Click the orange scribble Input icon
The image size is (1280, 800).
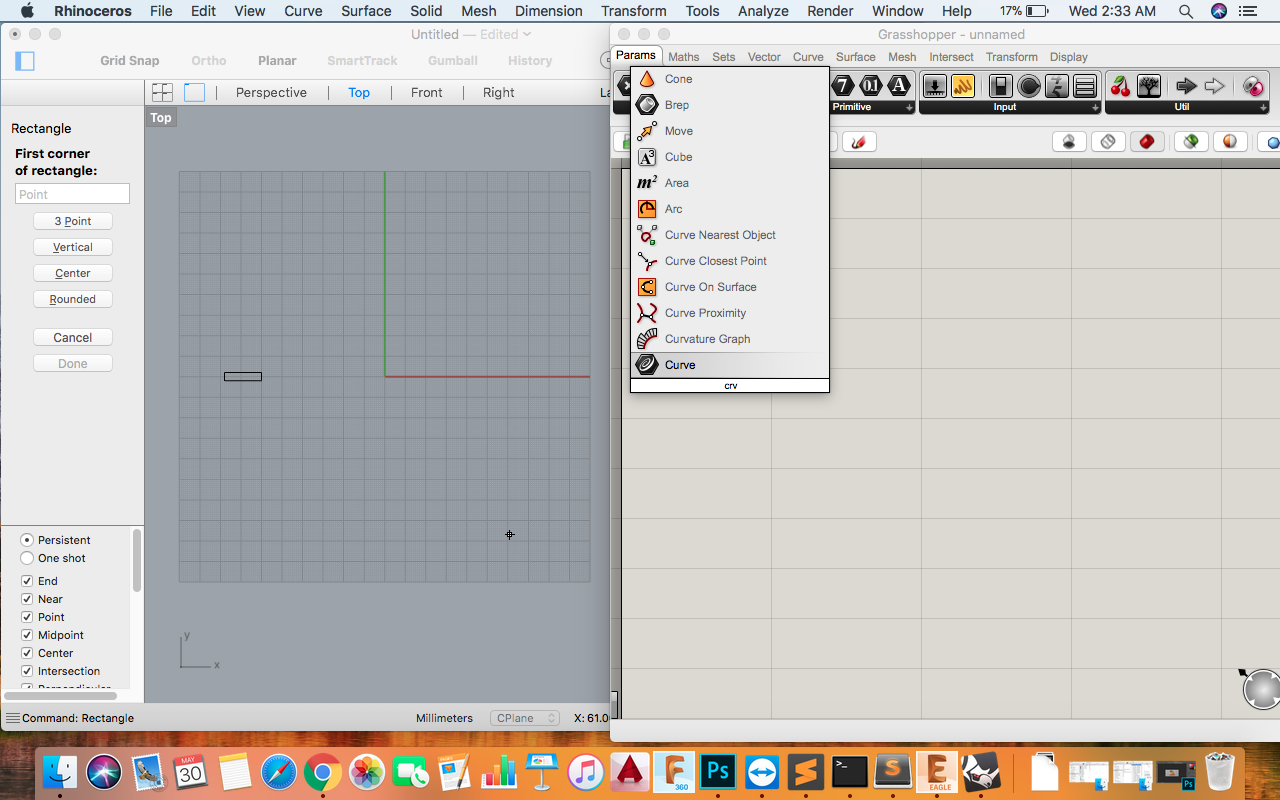[963, 86]
